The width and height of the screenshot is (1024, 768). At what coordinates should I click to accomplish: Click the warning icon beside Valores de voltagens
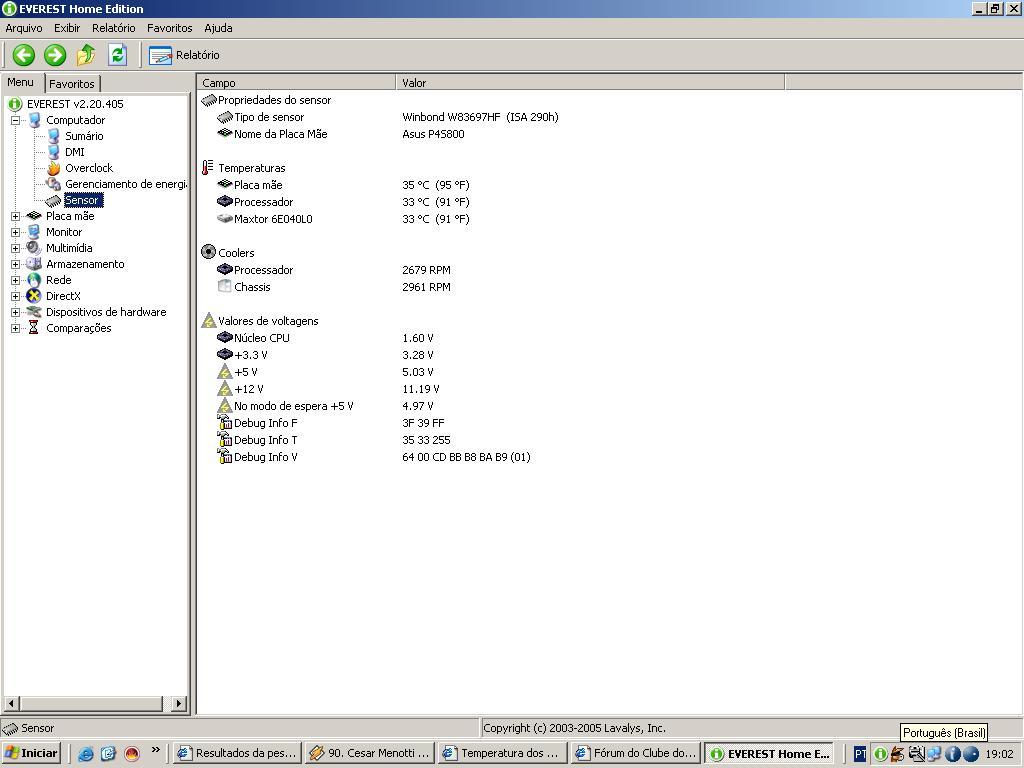pyautogui.click(x=208, y=321)
